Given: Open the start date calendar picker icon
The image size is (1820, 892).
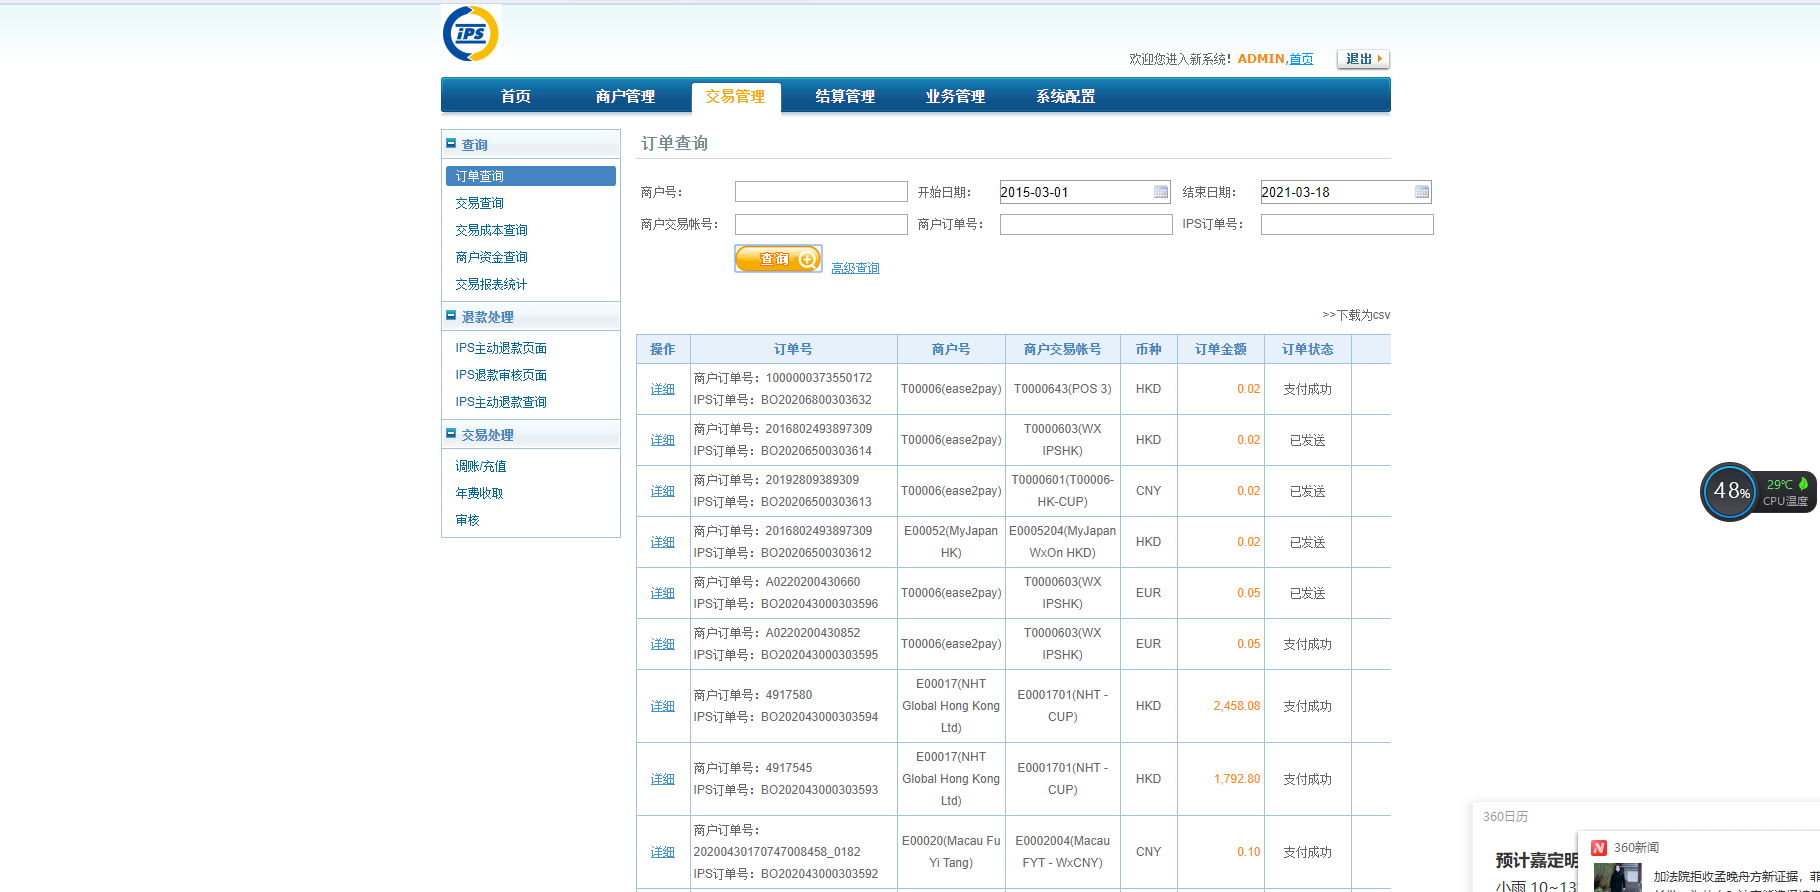Looking at the screenshot, I should click(1161, 192).
